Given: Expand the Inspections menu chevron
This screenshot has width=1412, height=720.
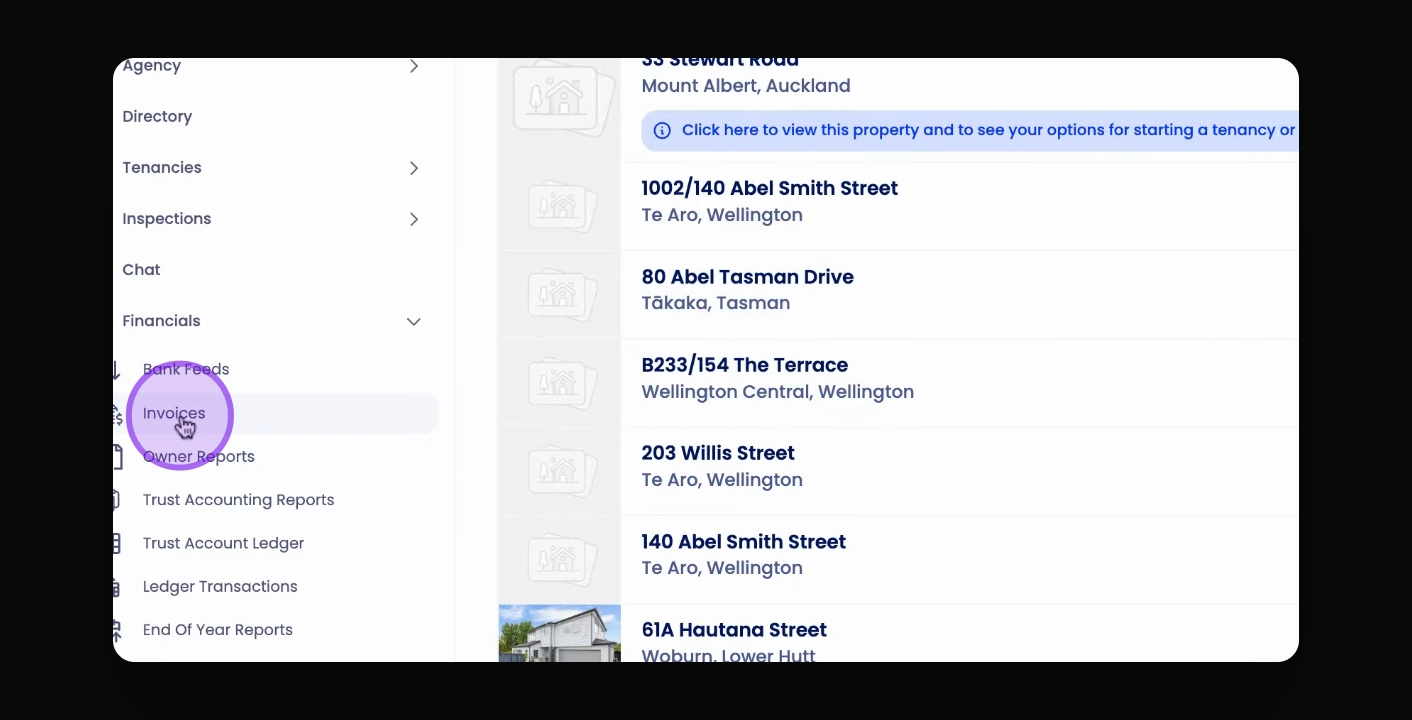Looking at the screenshot, I should click(x=414, y=219).
